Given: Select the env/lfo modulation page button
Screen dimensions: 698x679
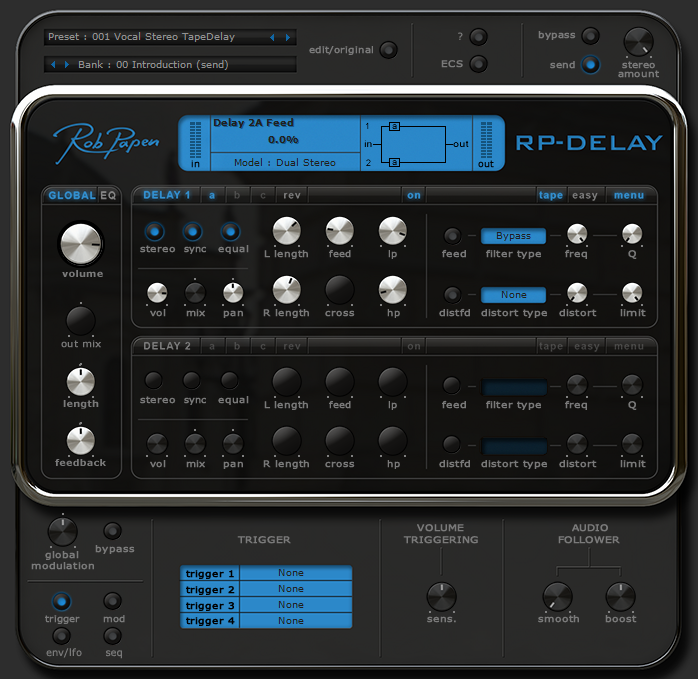Looking at the screenshot, I should coord(61,636).
